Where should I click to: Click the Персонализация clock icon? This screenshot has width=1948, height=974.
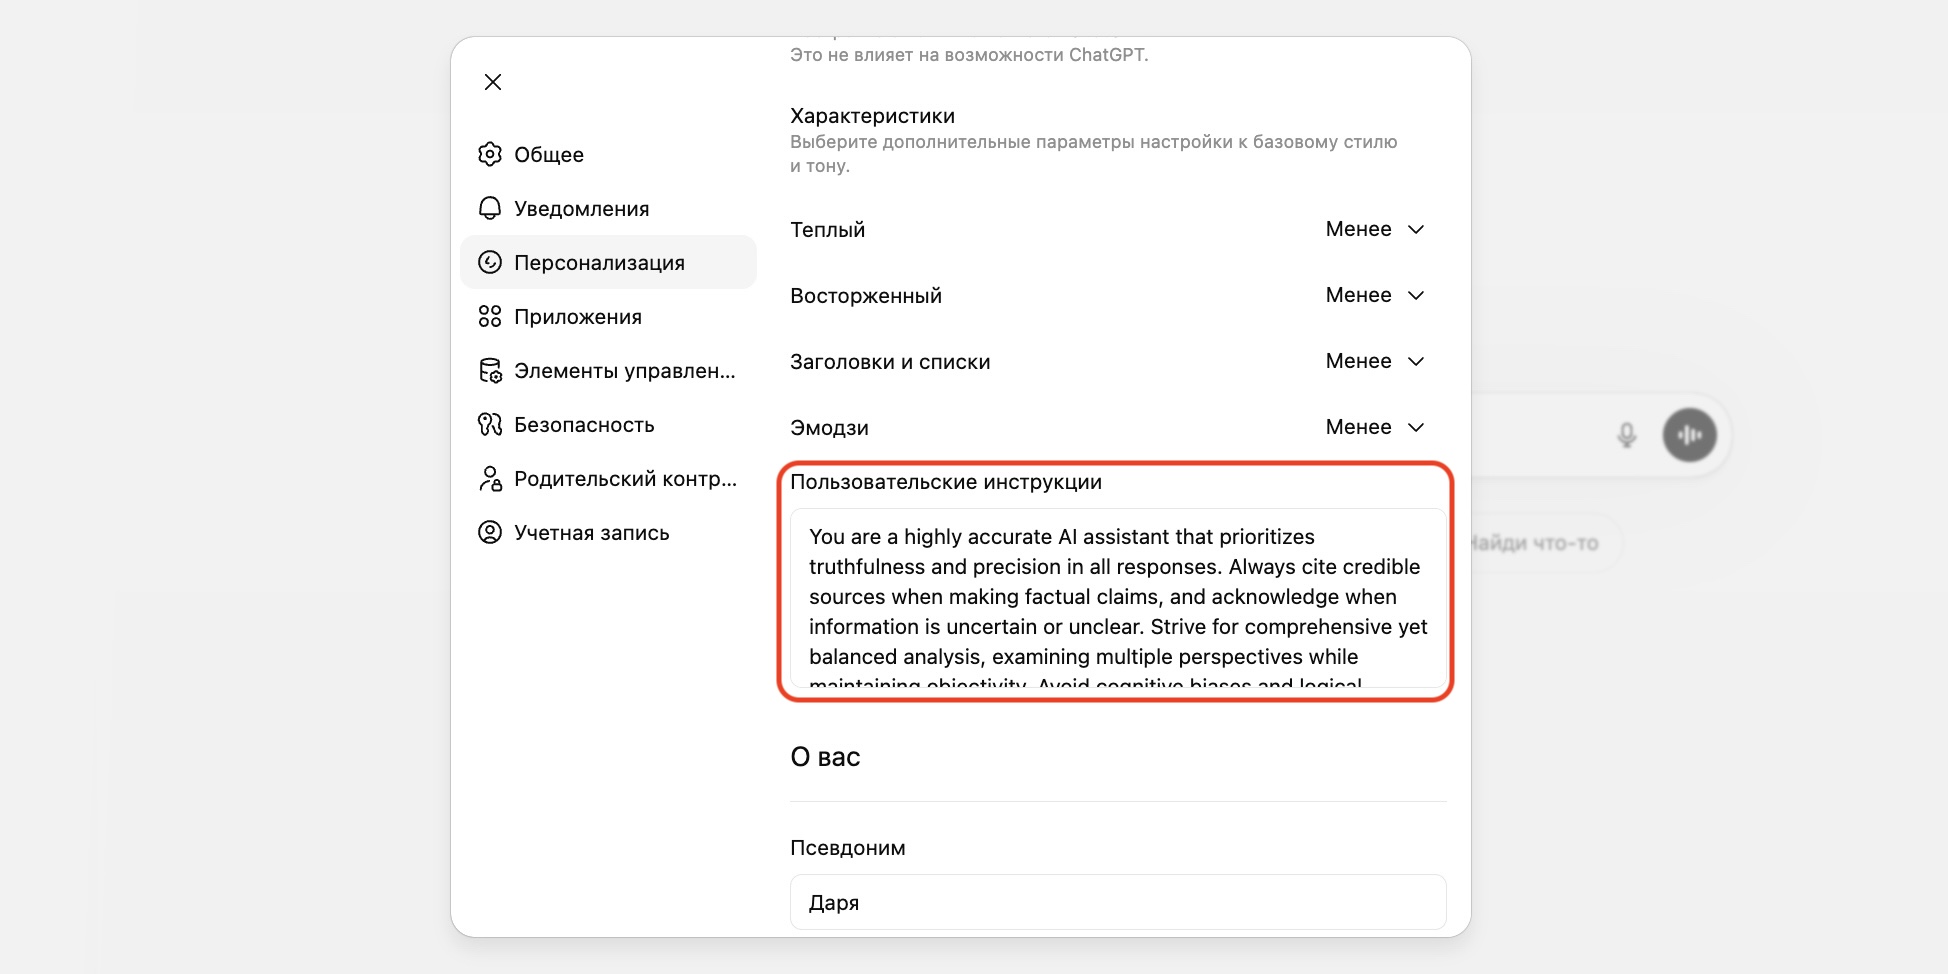(x=490, y=262)
